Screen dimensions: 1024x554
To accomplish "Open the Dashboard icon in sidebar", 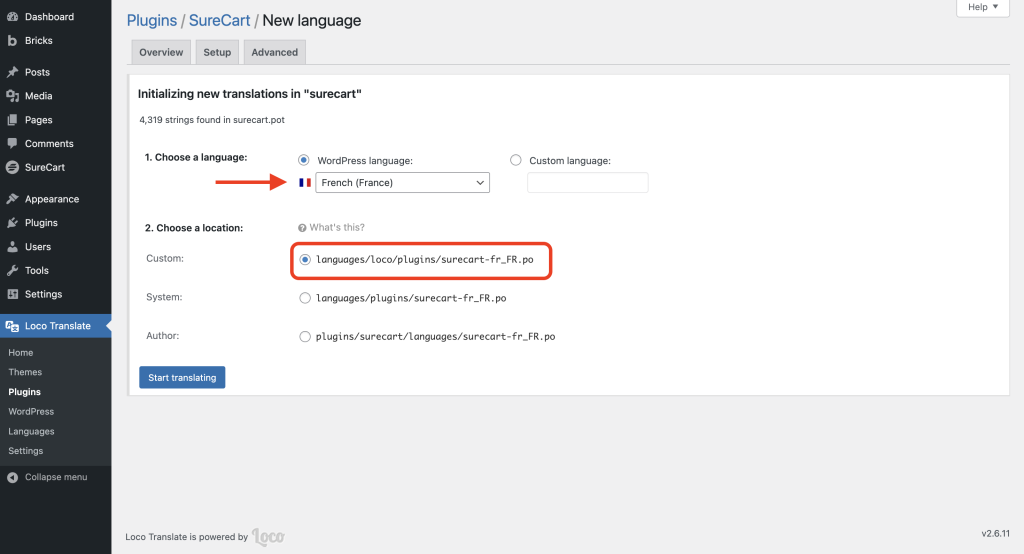I will (x=12, y=17).
